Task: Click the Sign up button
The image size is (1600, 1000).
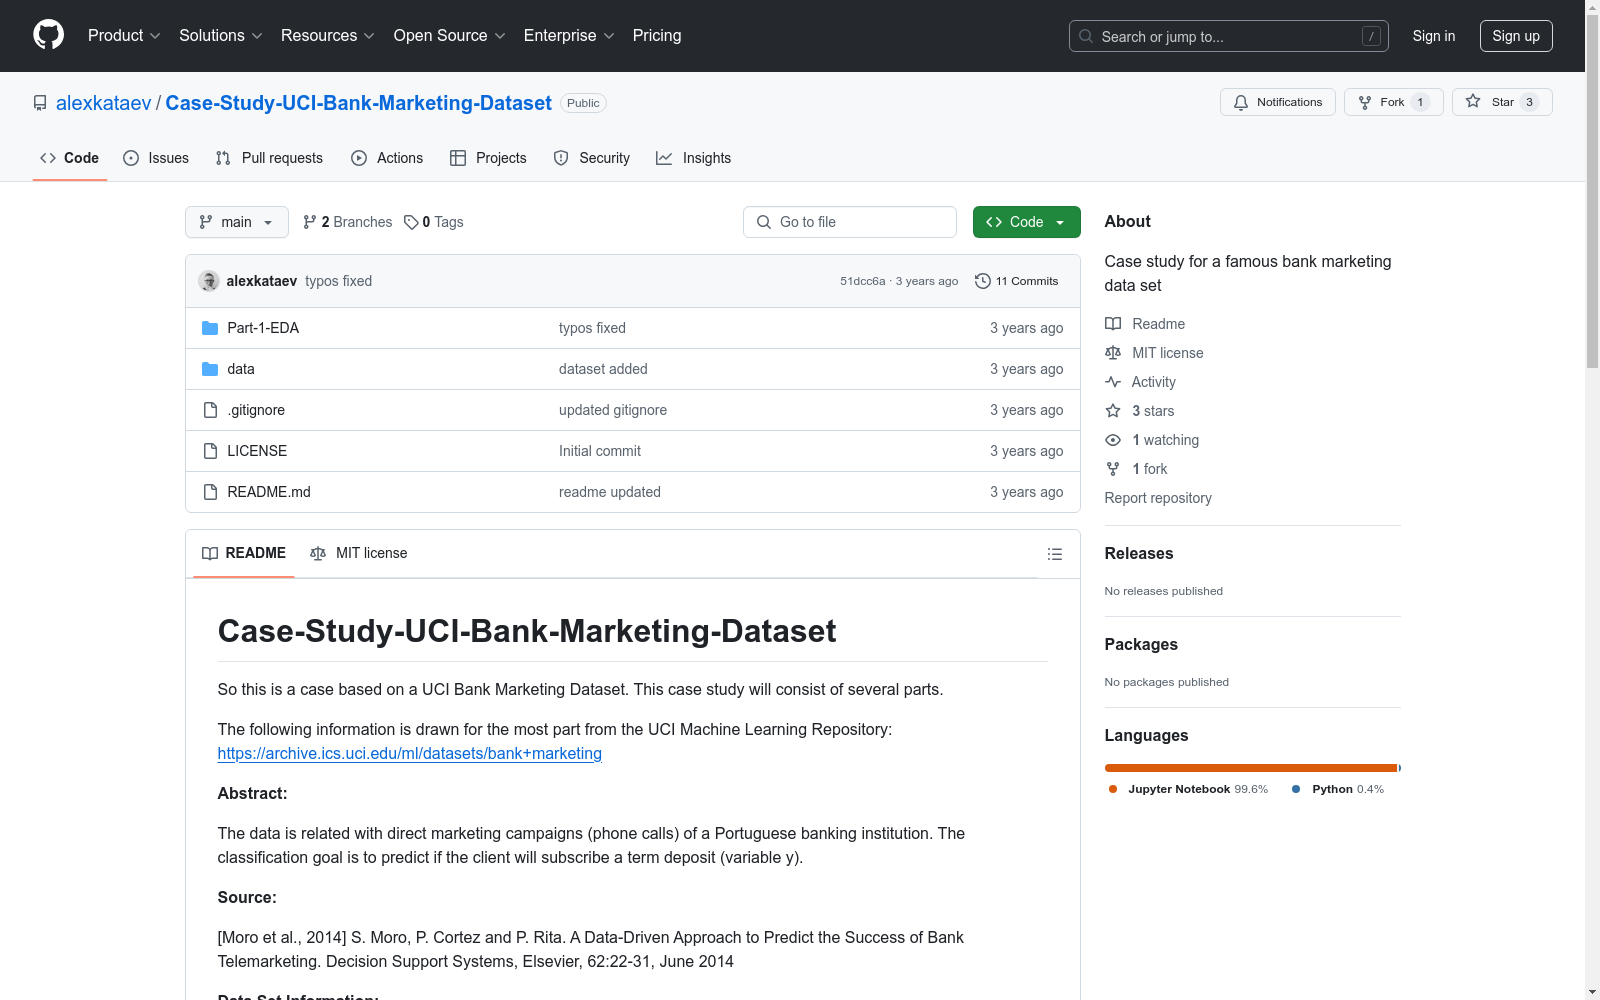Action: [x=1516, y=36]
